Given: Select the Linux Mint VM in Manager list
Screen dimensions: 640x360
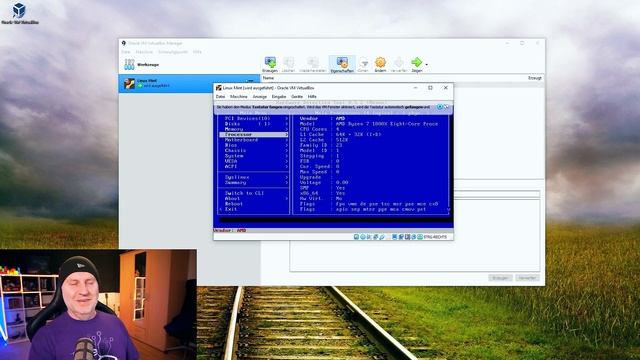Looking at the screenshot, I should (189, 83).
